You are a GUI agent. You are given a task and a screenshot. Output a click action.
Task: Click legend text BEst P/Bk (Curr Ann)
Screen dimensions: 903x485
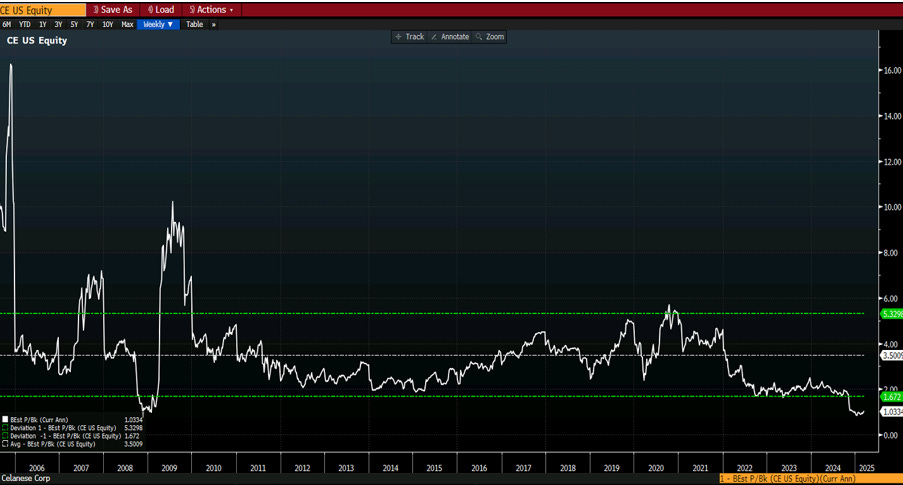click(39, 420)
